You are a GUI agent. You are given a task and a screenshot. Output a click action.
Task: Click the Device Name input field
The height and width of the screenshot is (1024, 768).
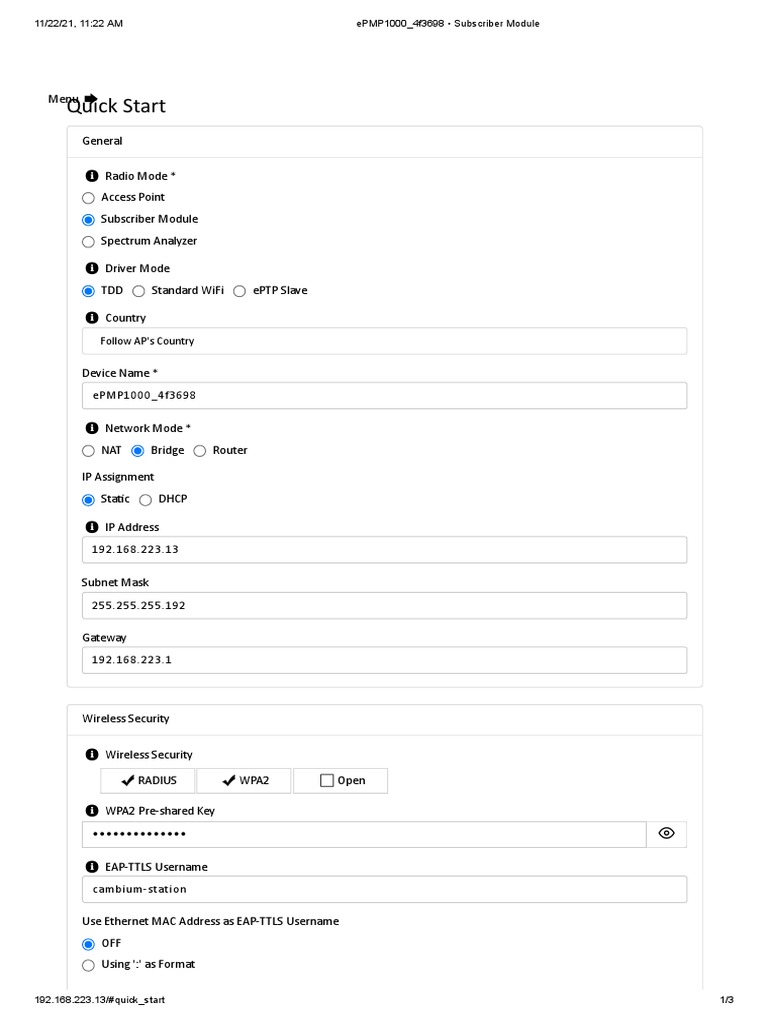(384, 396)
